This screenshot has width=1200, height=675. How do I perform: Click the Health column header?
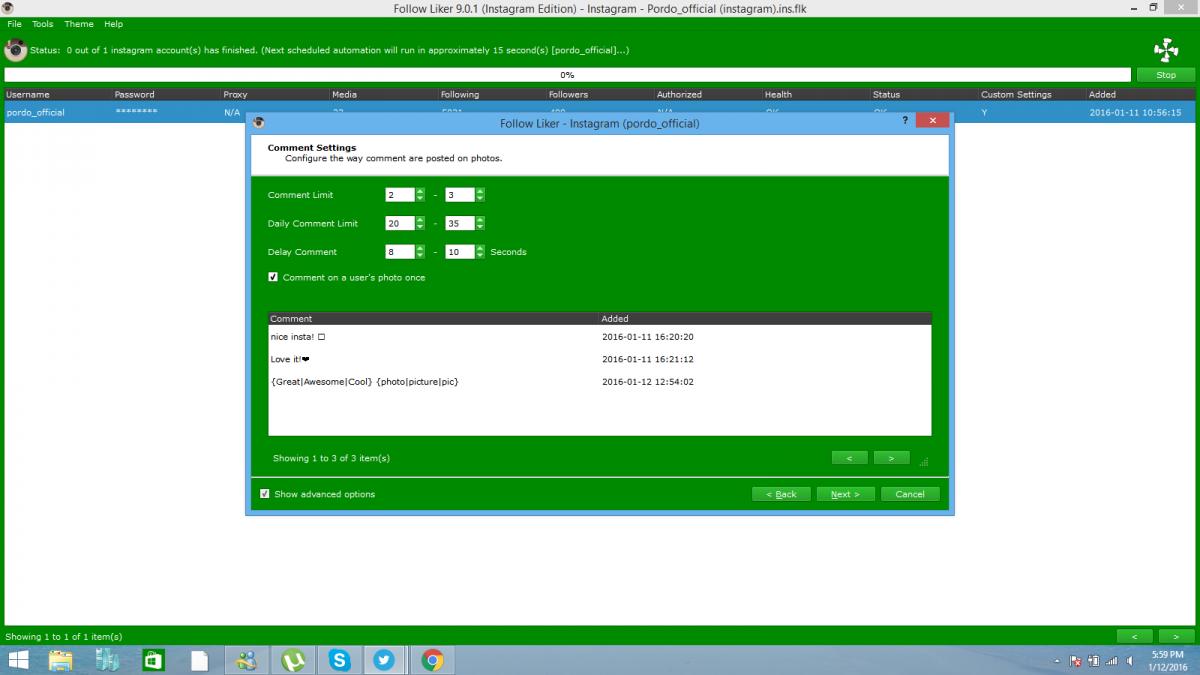815,94
